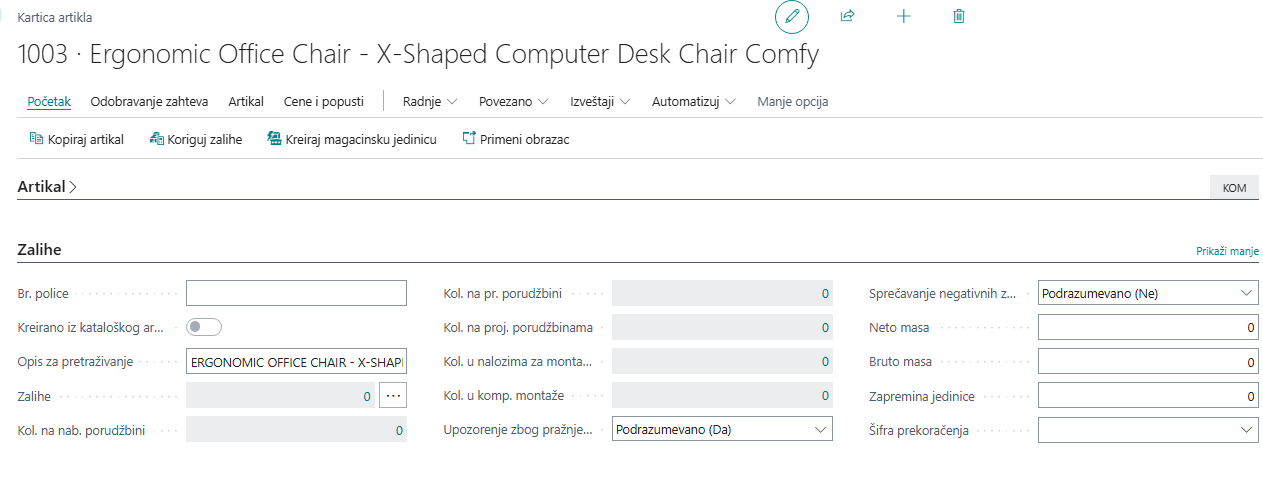Click the Zalihe ellipsis lookup button

pyautogui.click(x=393, y=396)
